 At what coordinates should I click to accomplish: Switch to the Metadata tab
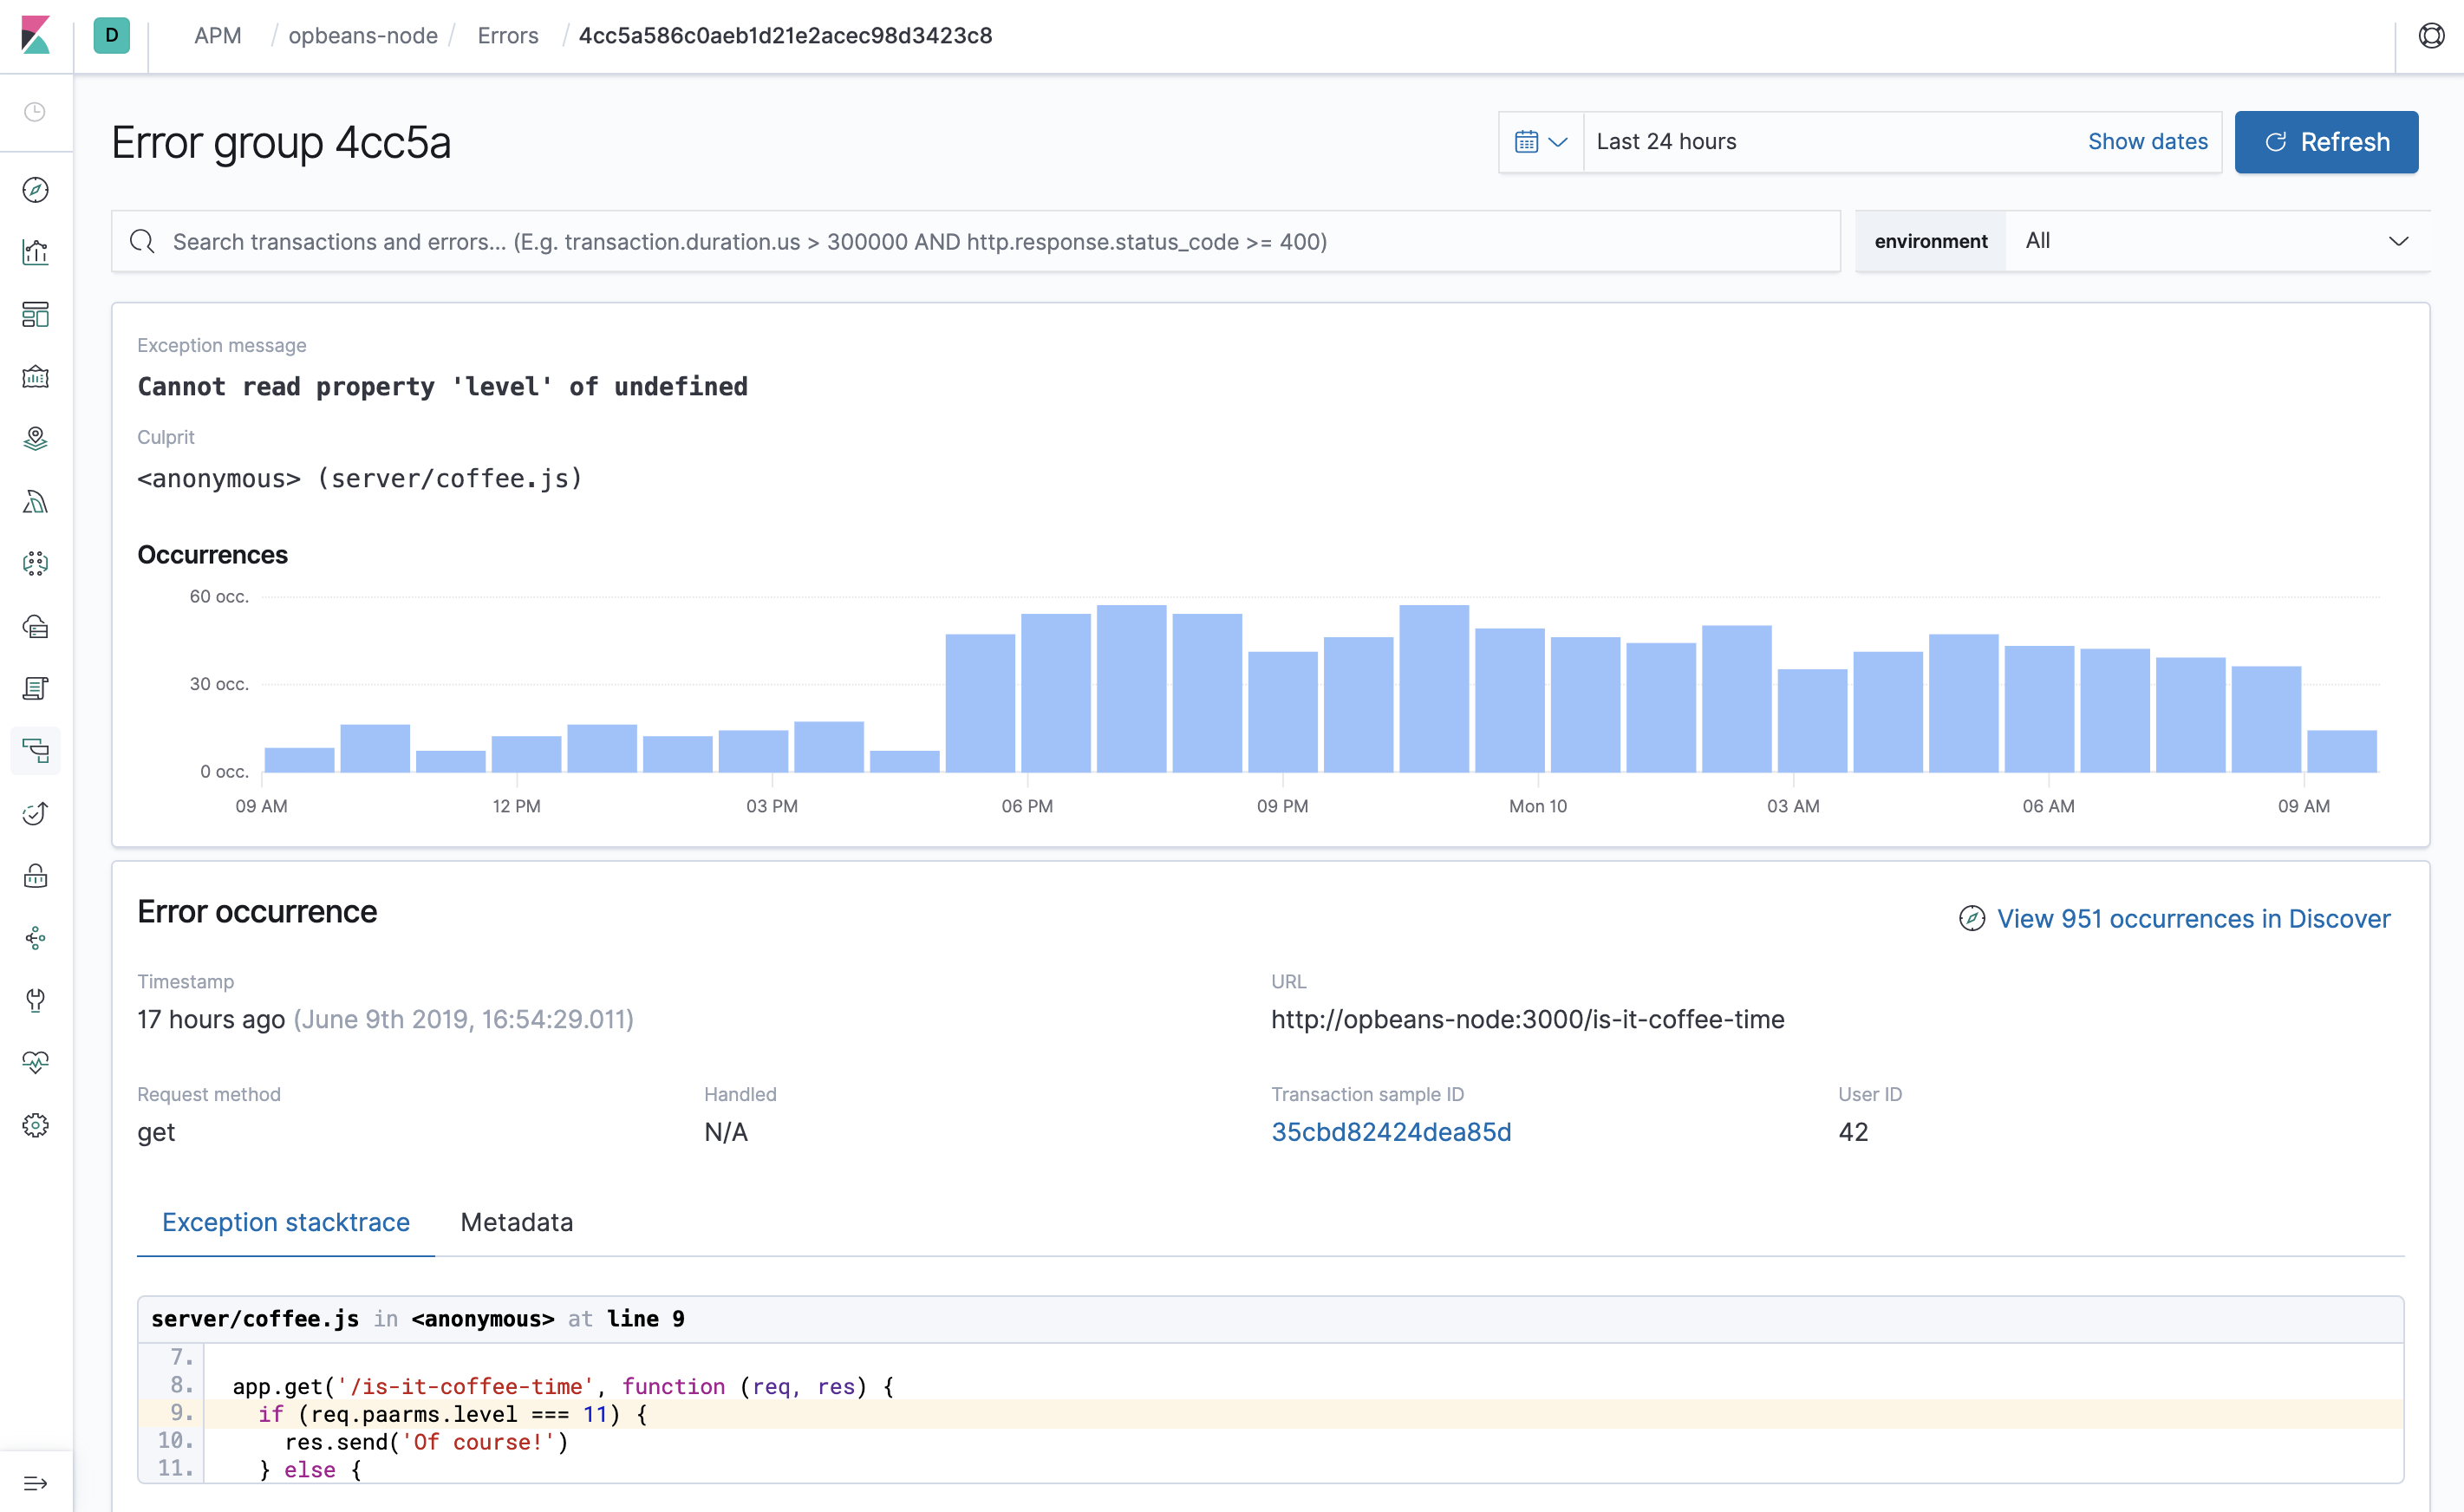[x=518, y=1222]
